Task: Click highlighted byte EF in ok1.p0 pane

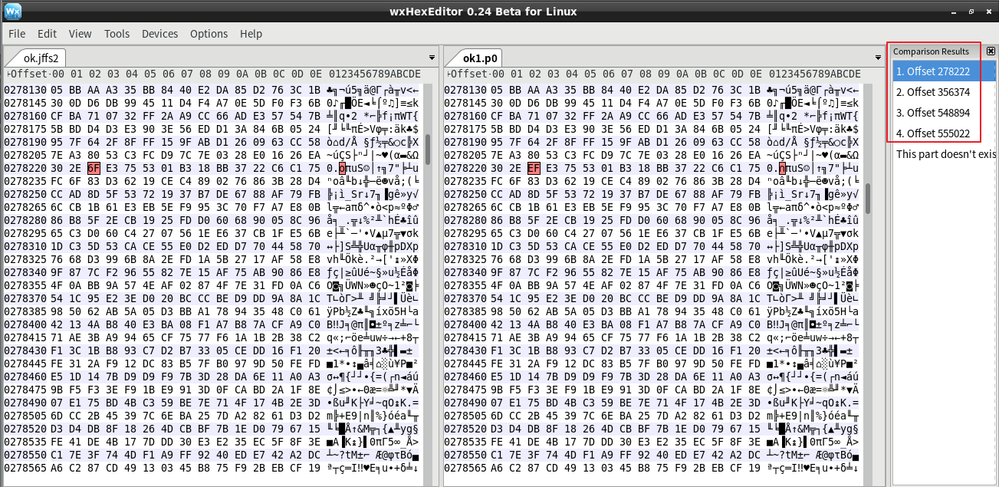Action: pyautogui.click(x=534, y=168)
